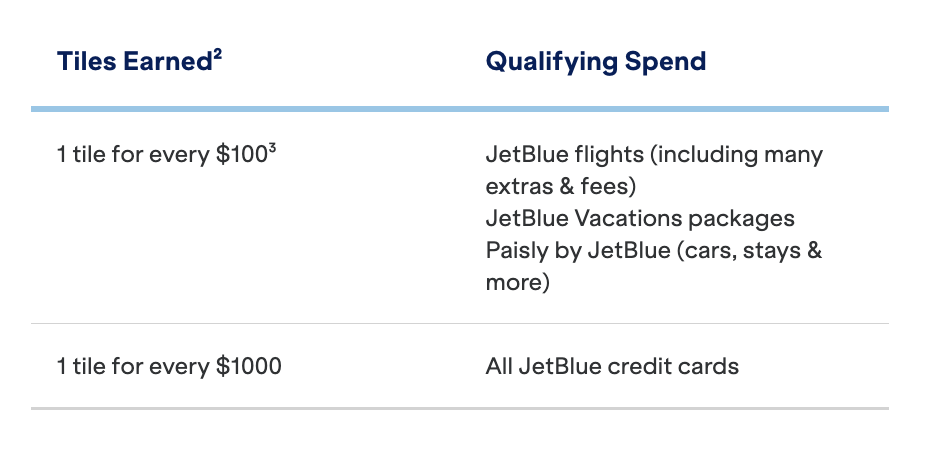Viewport: 928px width, 452px height.
Task: Click "1 tile for every" in second row
Action: [133, 366]
